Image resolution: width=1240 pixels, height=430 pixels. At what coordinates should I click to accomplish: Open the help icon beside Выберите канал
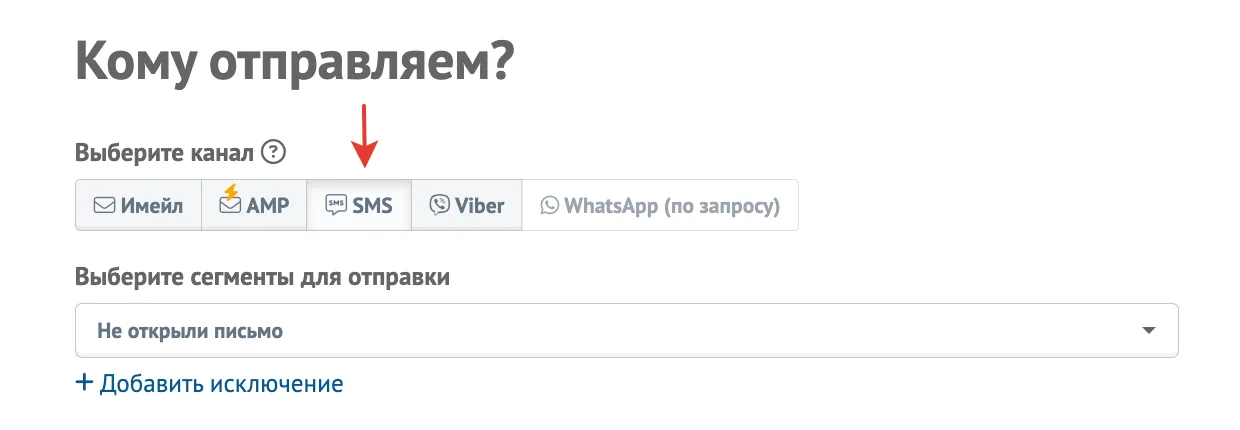[x=273, y=153]
